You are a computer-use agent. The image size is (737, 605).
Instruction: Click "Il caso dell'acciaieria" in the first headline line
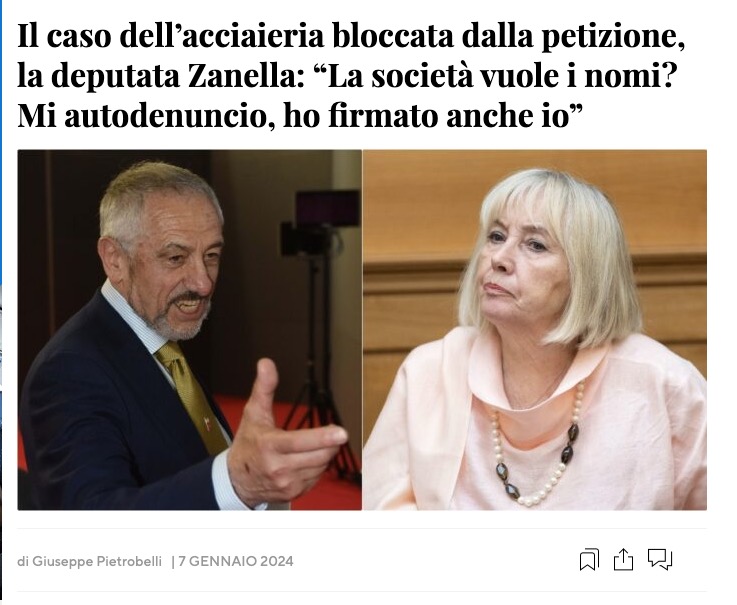pos(171,37)
